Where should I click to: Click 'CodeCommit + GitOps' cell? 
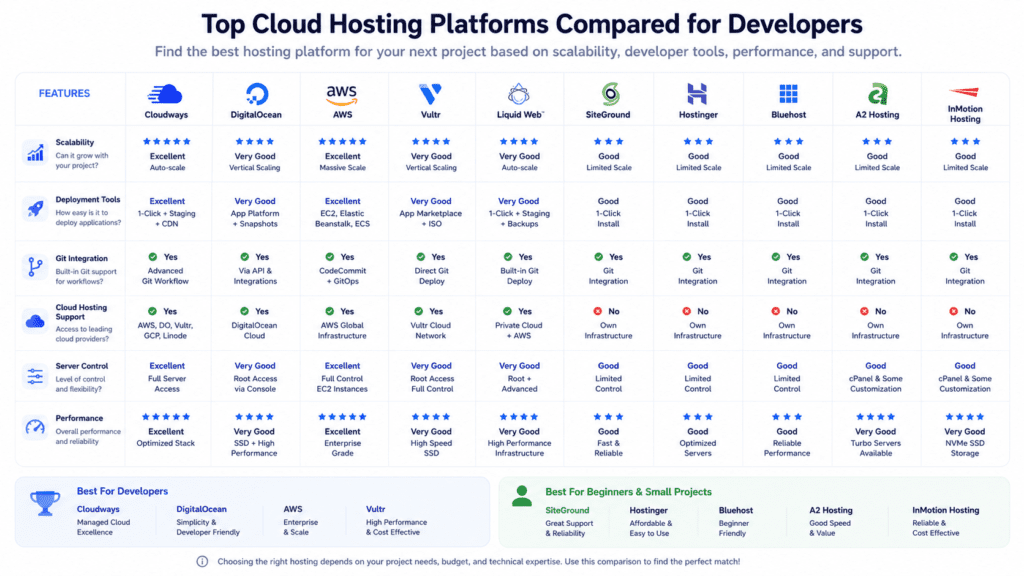tap(342, 276)
